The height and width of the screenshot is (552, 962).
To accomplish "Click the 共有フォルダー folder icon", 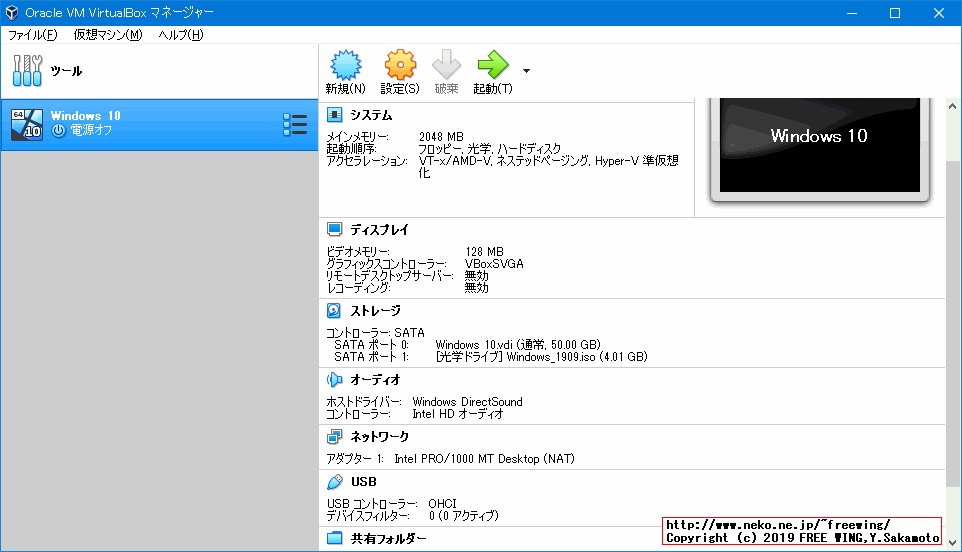I will tap(334, 538).
